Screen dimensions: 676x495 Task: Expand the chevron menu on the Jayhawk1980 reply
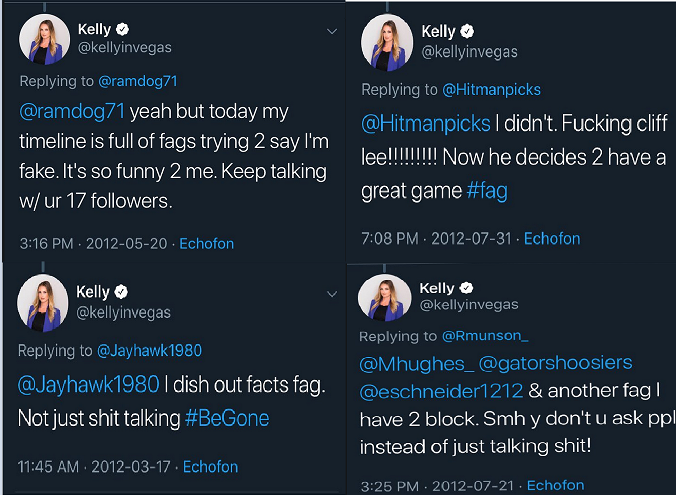click(x=332, y=294)
